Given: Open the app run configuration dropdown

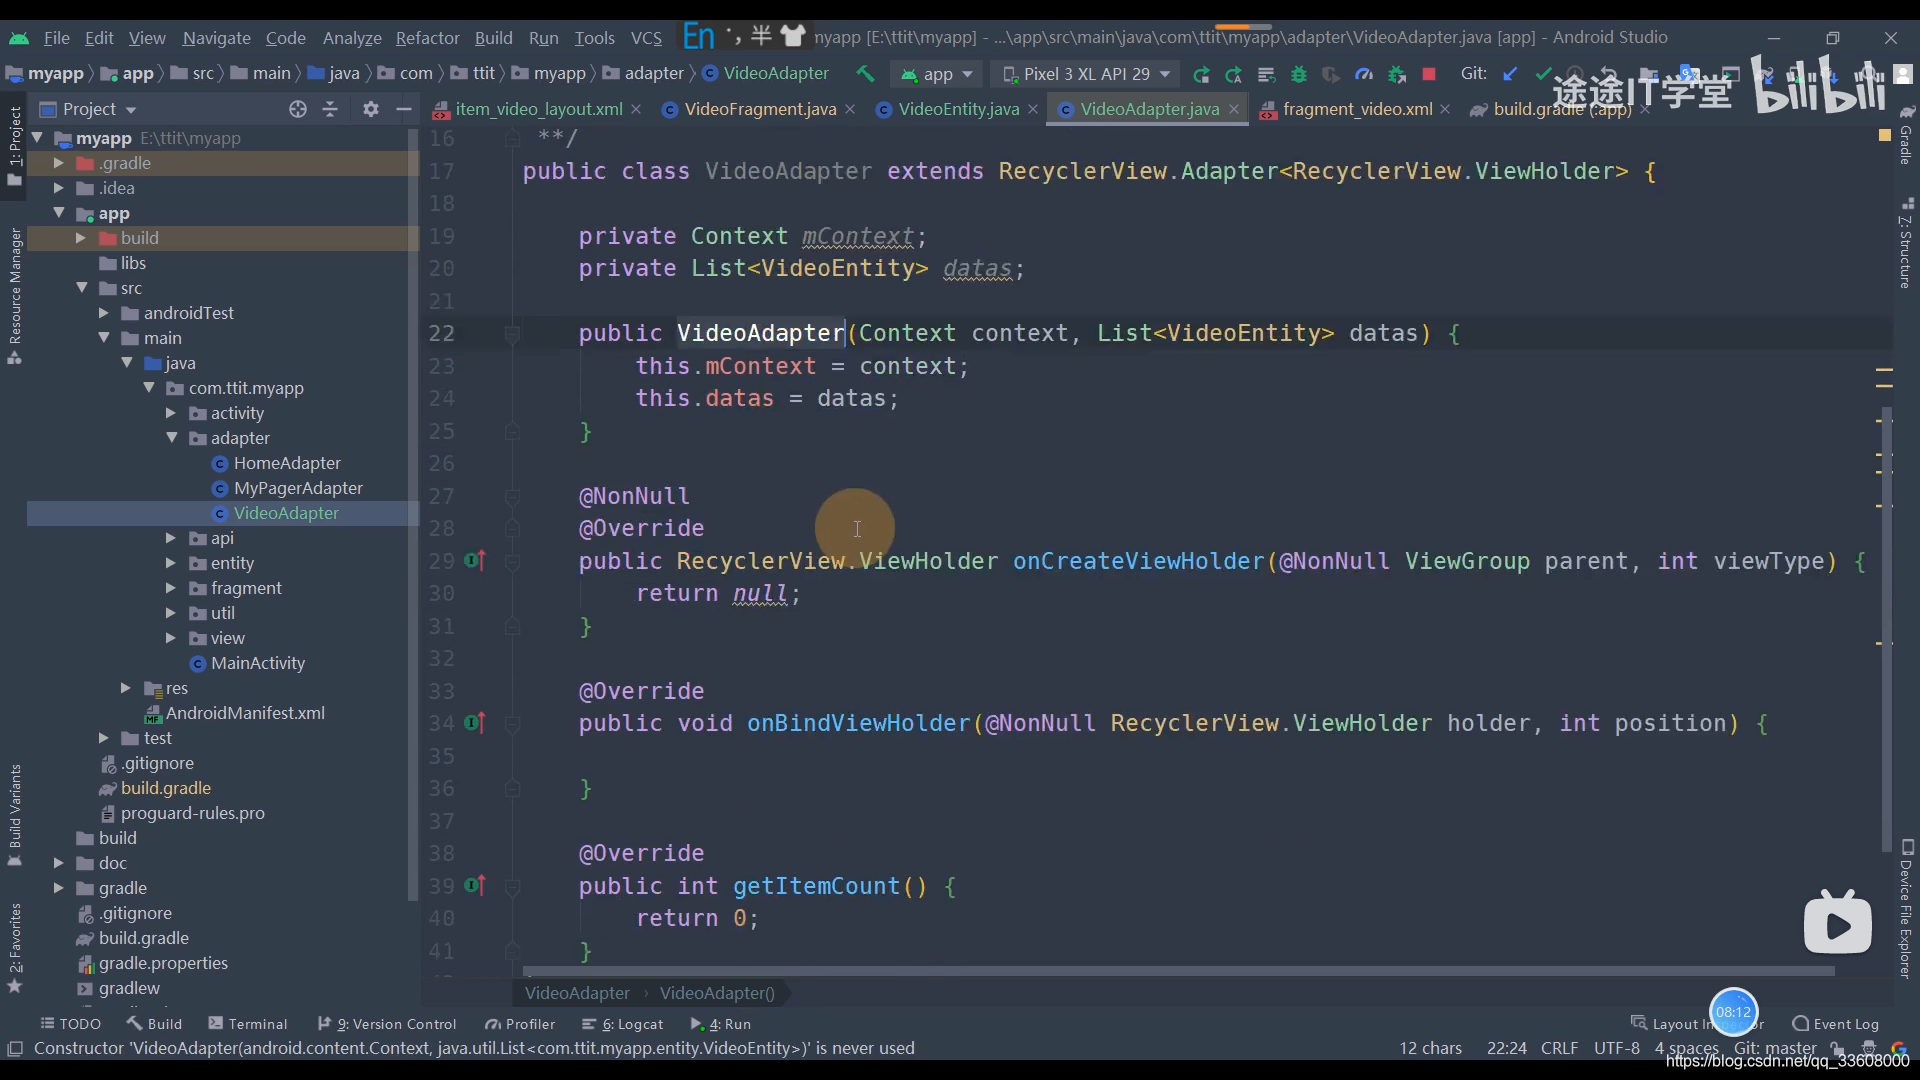Looking at the screenshot, I should [937, 74].
